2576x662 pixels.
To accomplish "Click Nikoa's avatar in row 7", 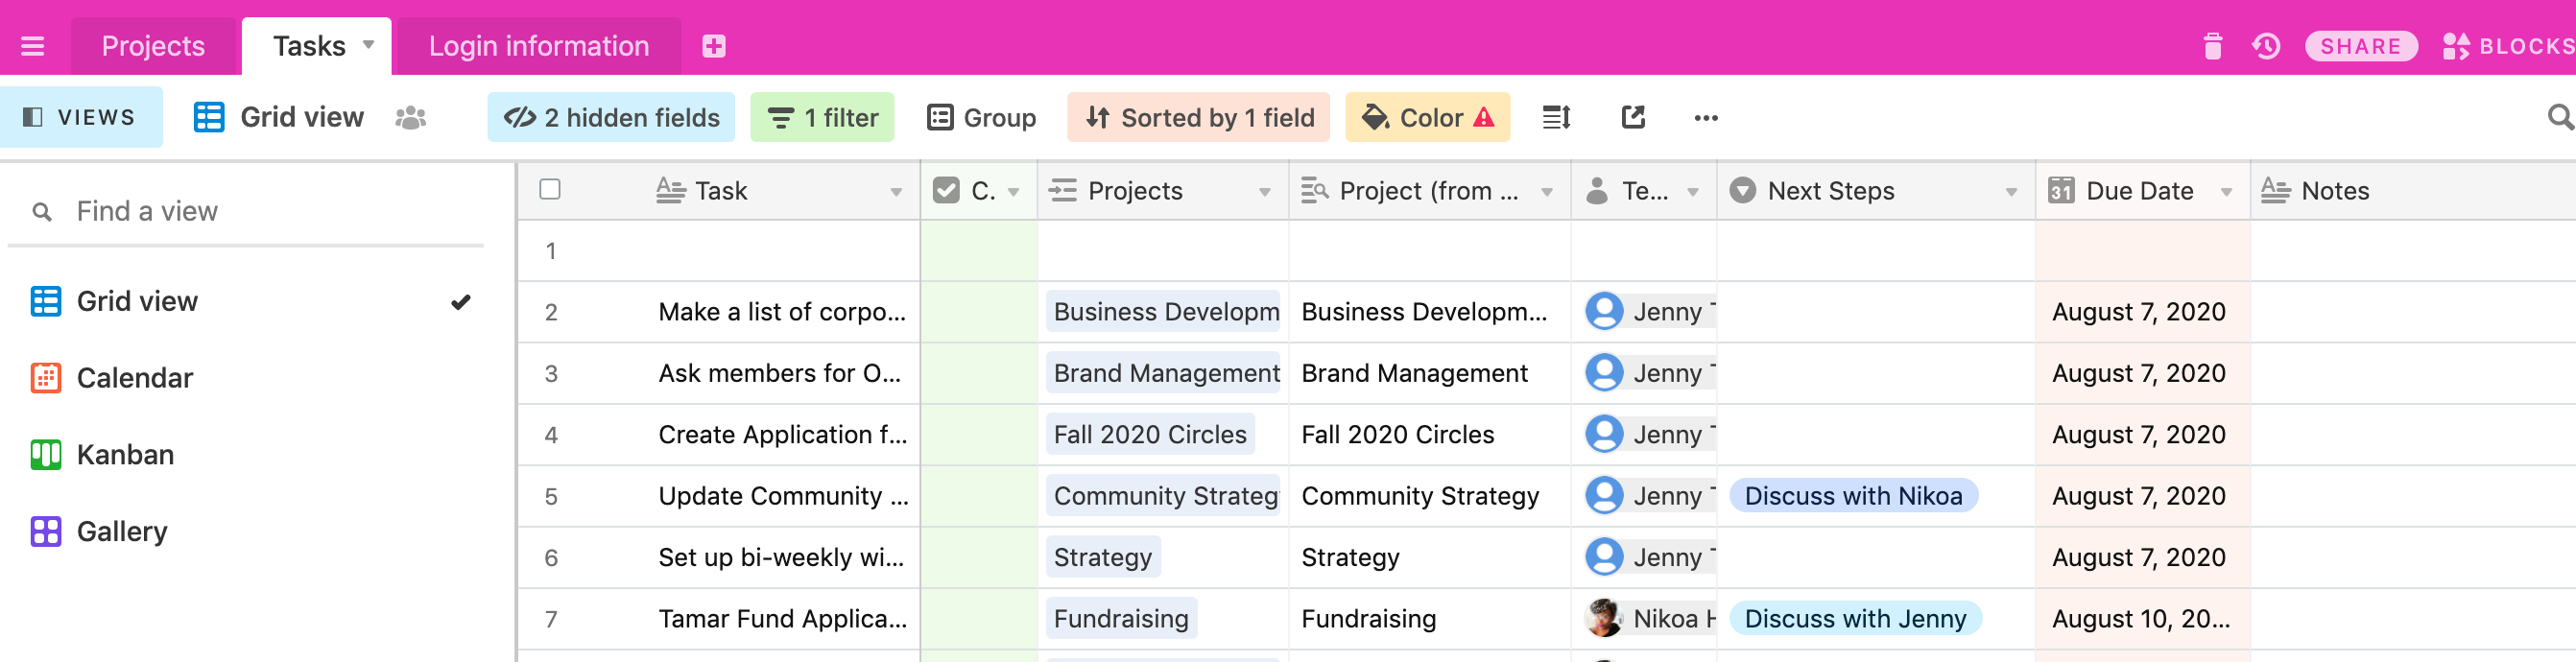I will click(1604, 618).
